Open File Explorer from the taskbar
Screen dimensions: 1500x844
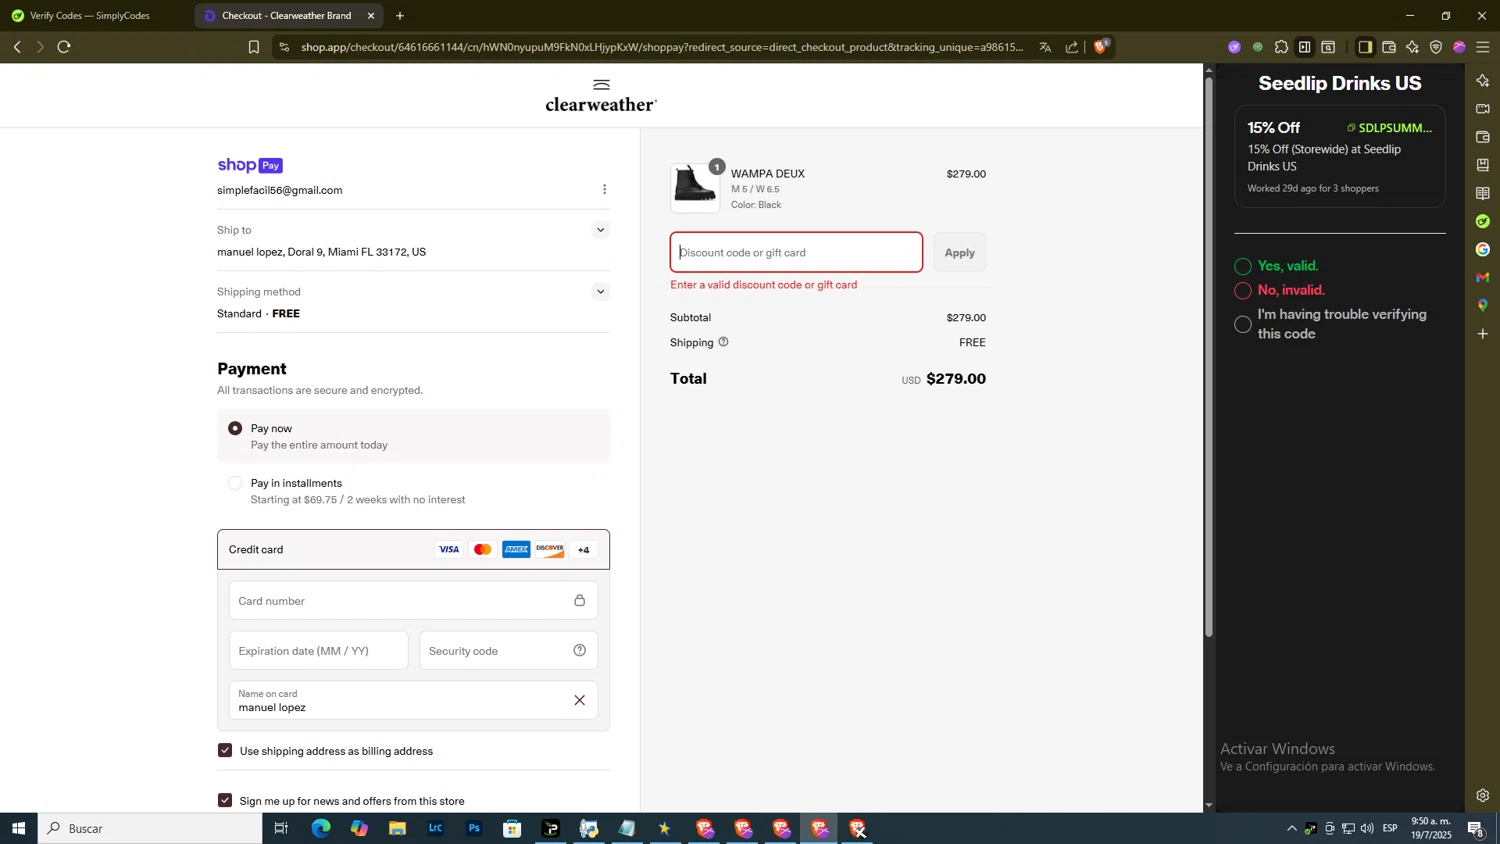coord(397,829)
